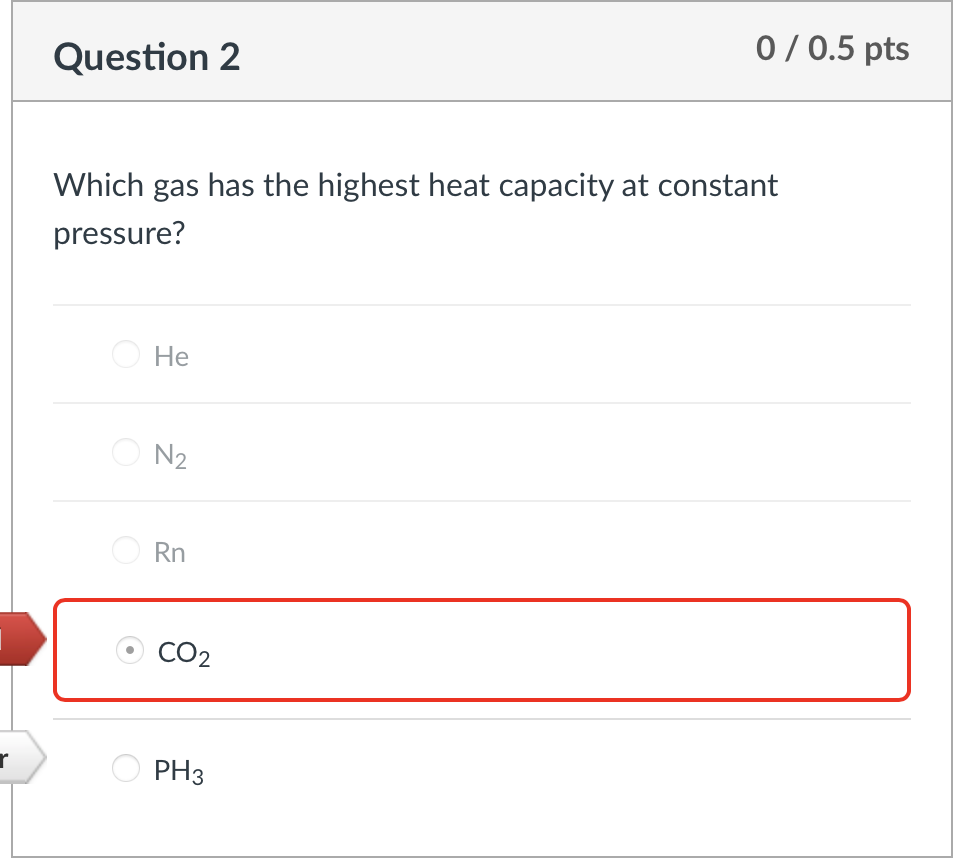The width and height of the screenshot is (958, 862).
Task: Click the He answer label text
Action: (x=171, y=355)
